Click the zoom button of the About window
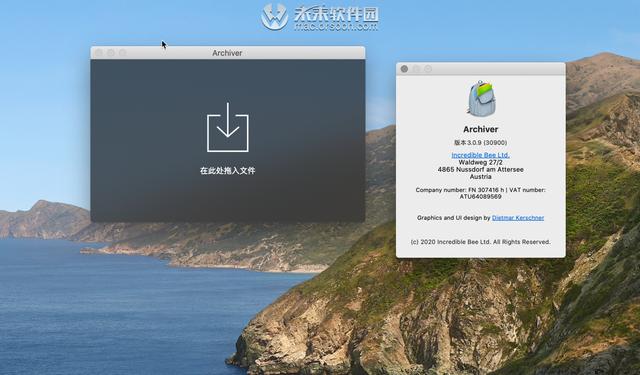The height and width of the screenshot is (375, 640). coord(428,69)
